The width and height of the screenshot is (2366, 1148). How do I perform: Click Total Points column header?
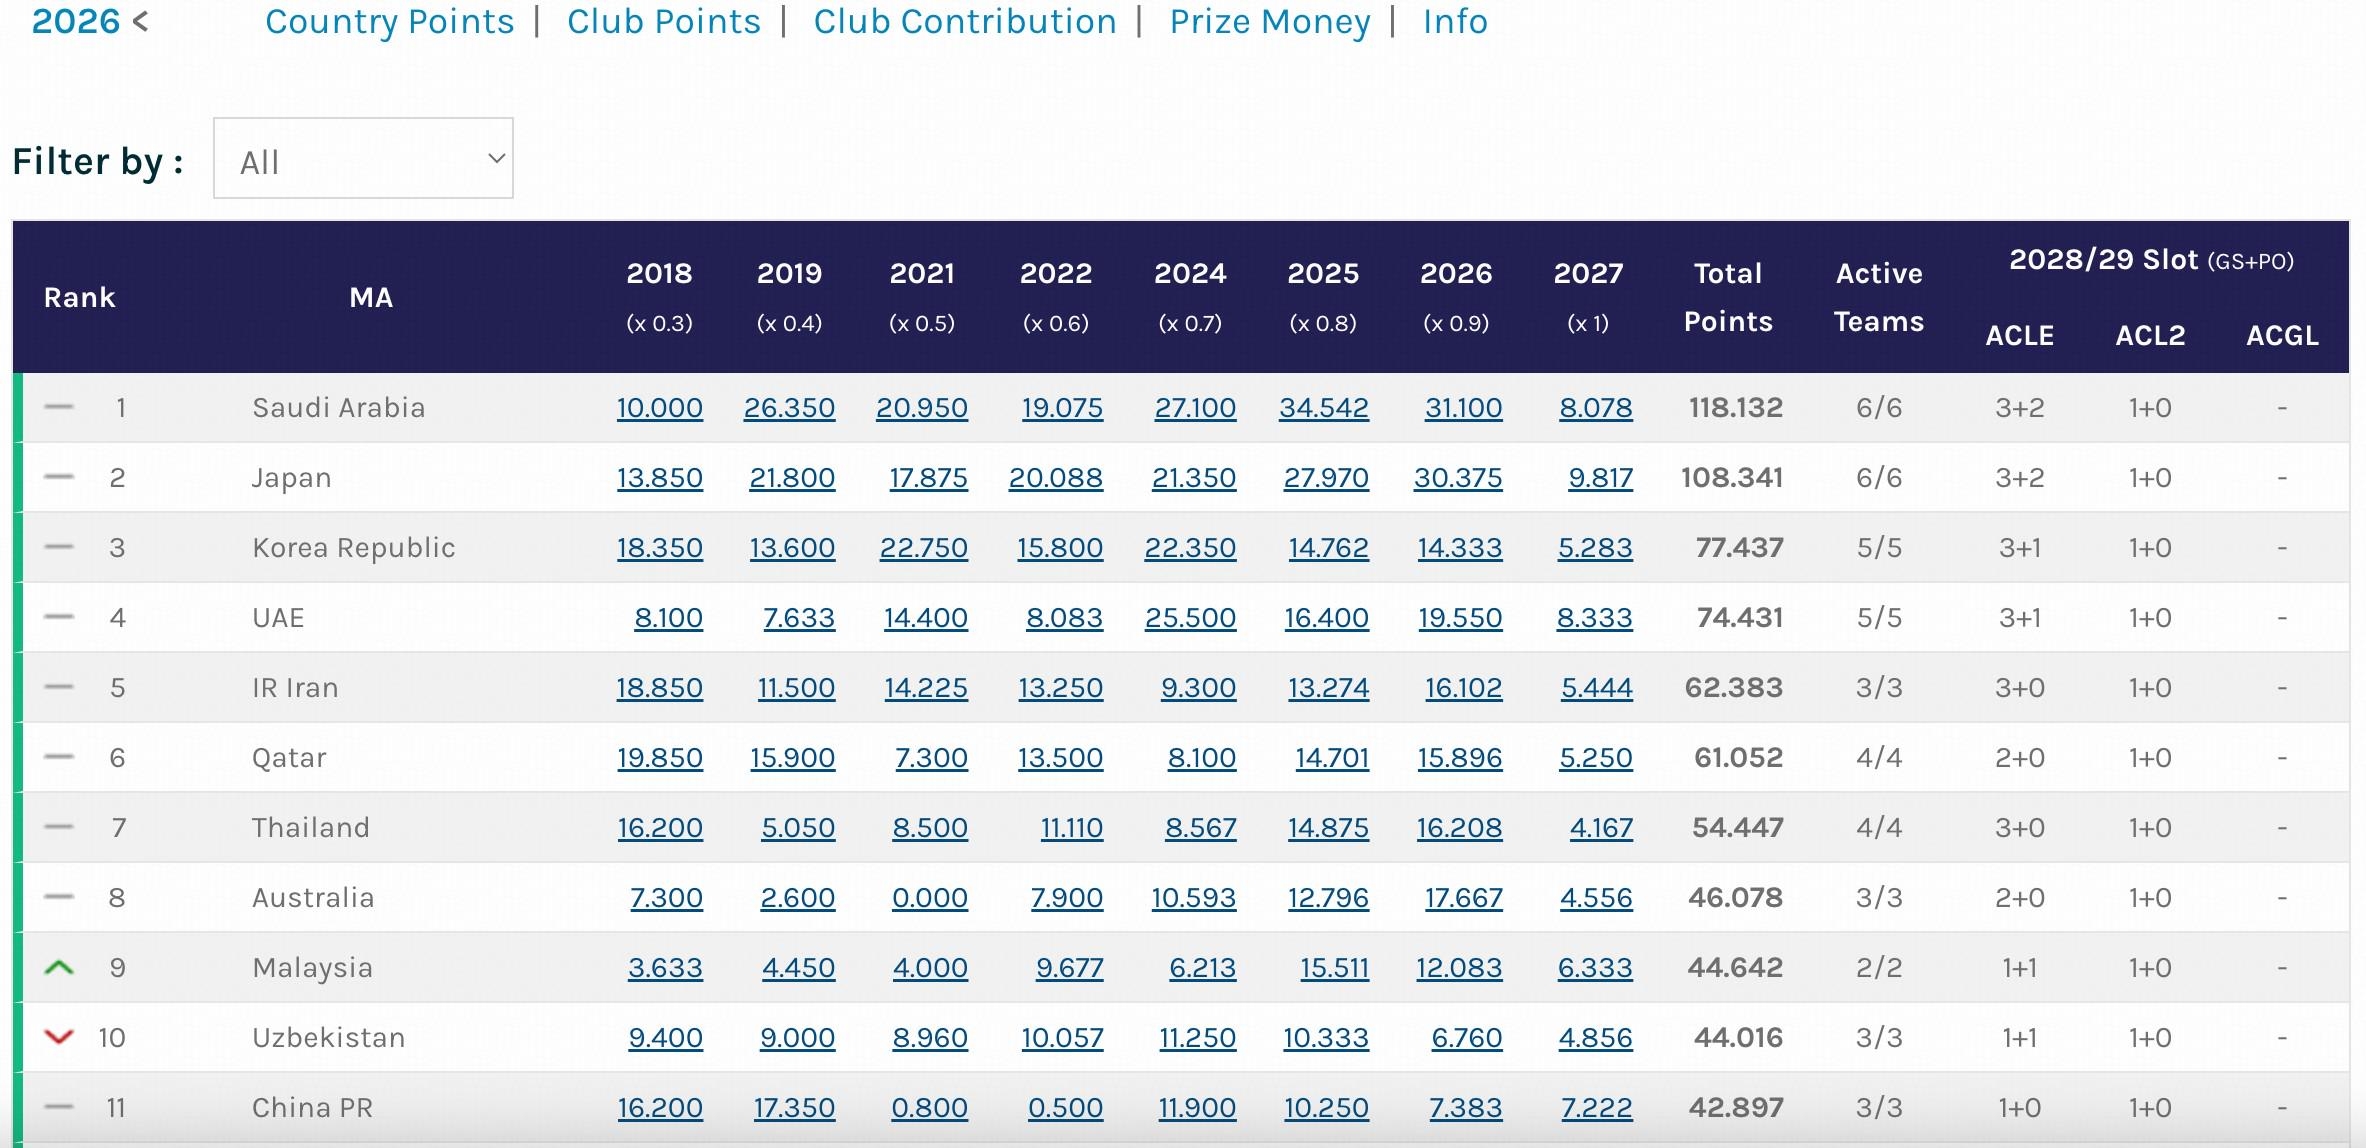click(1728, 297)
